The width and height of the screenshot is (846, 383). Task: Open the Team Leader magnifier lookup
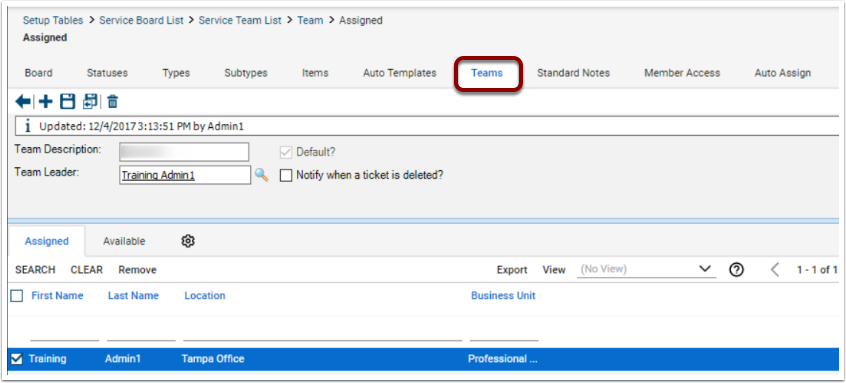pos(262,175)
